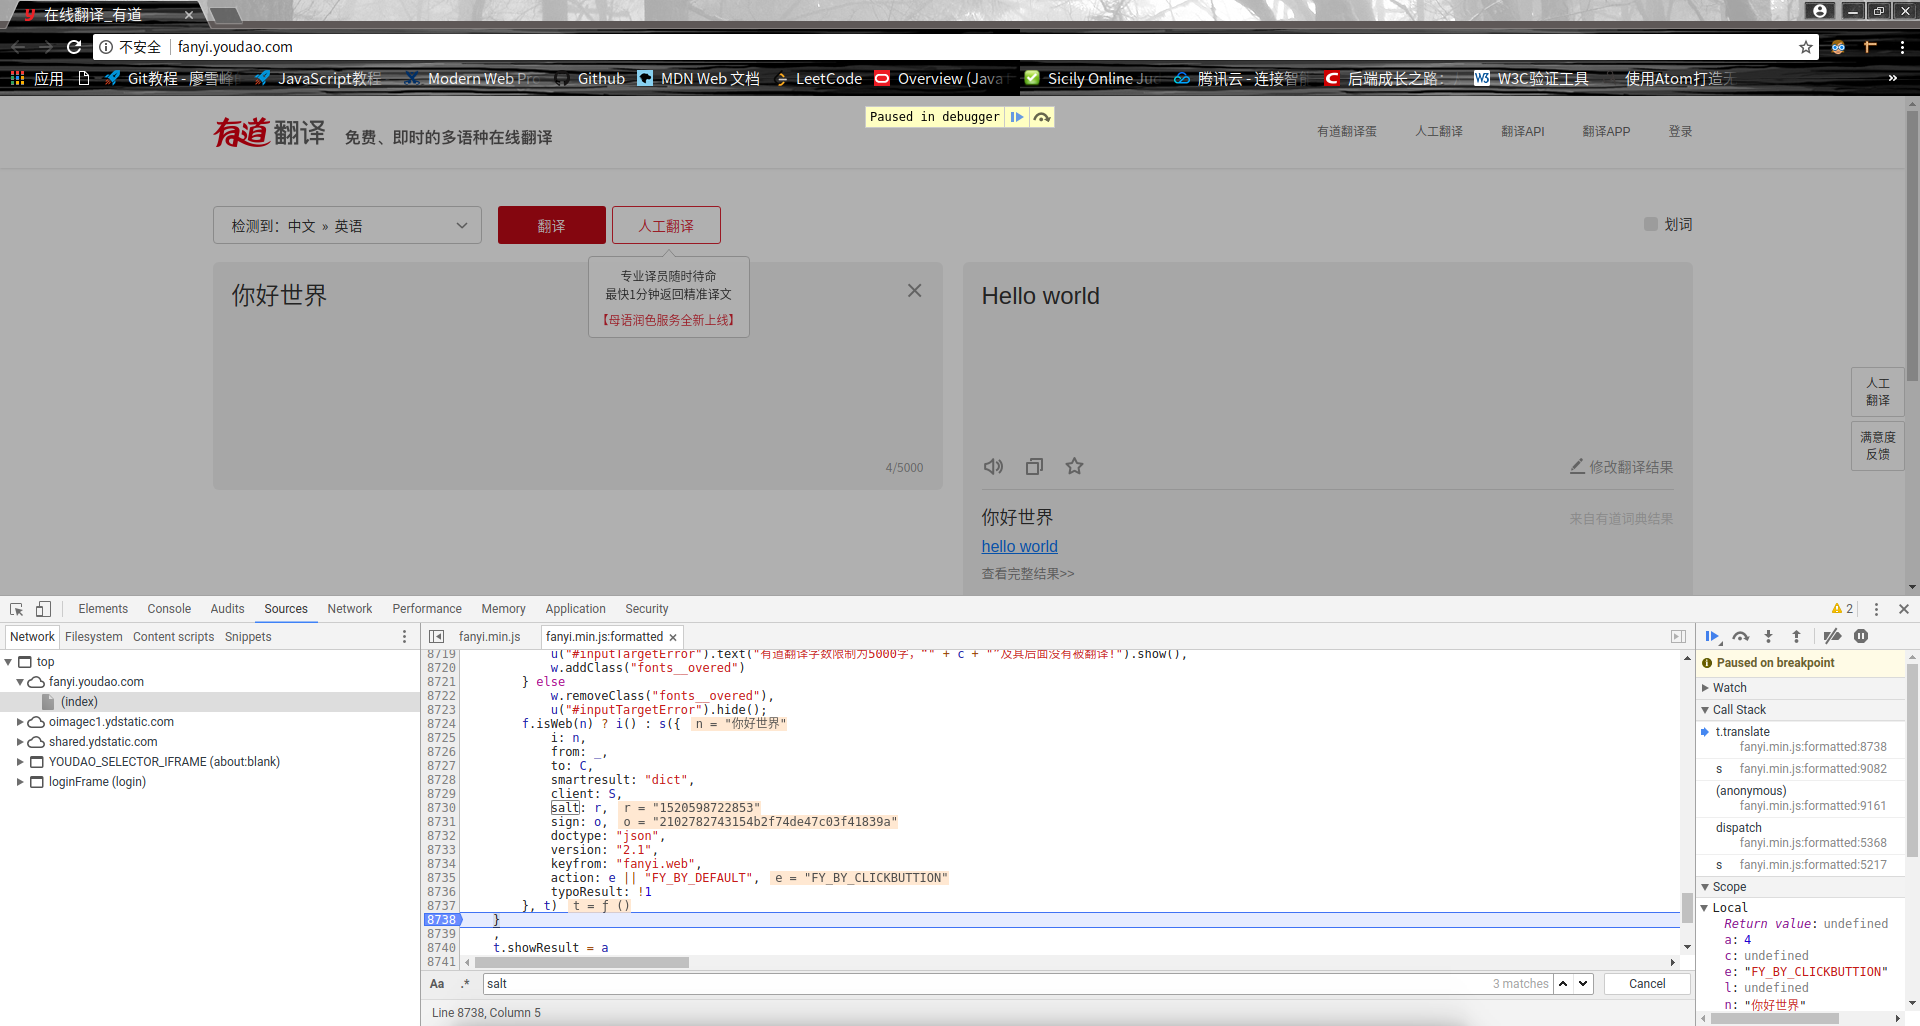Viewport: 1920px width, 1026px height.
Task: Open the 登录 link
Action: (1680, 132)
